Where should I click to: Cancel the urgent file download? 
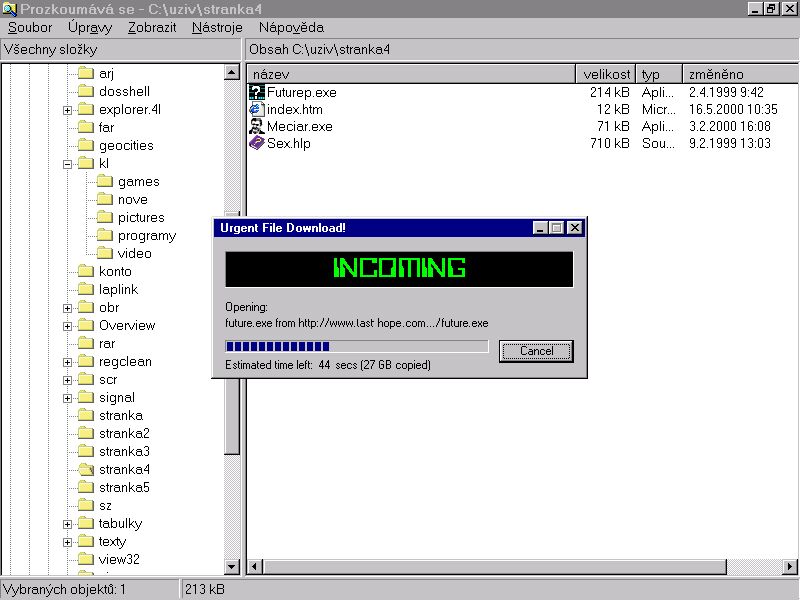(x=536, y=351)
